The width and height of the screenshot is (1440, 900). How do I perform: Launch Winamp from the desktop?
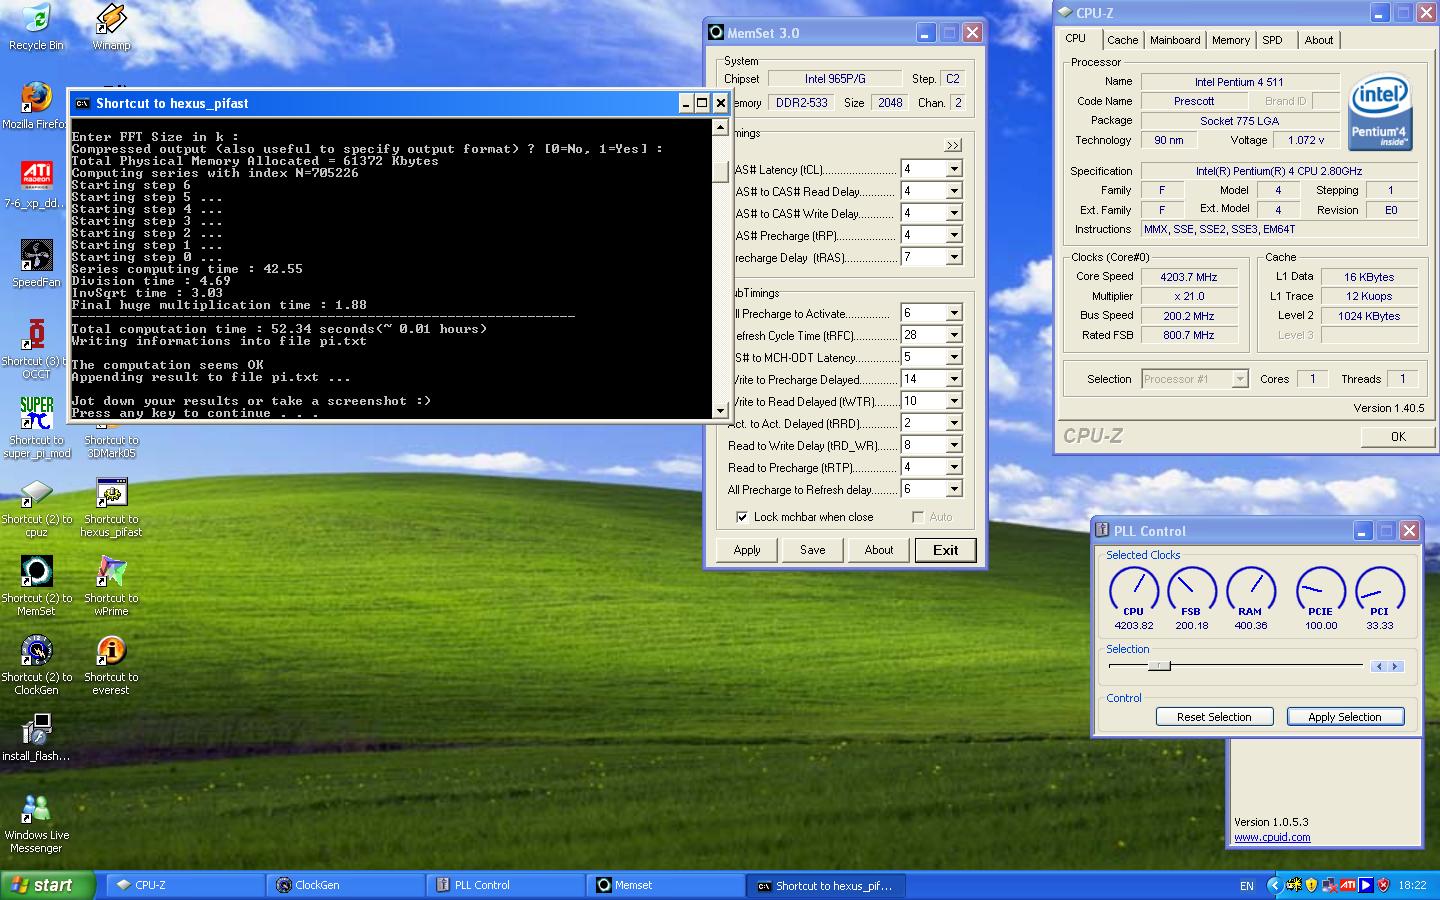pyautogui.click(x=111, y=27)
